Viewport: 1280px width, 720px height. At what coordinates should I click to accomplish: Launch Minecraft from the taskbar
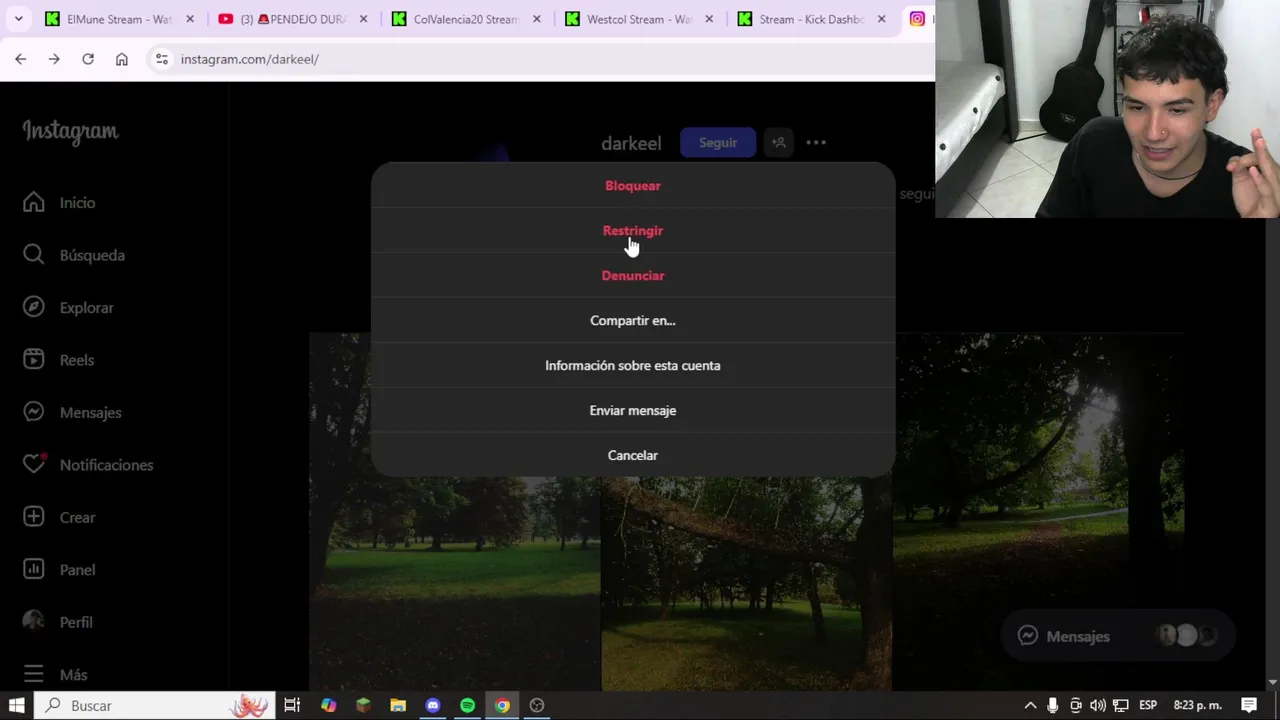click(363, 705)
